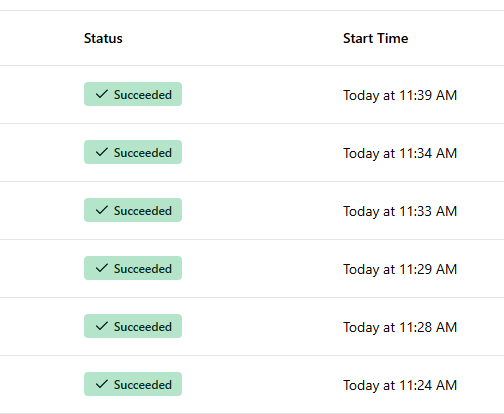Select the Succeeded badge for the 11:34 AM run
The height and width of the screenshot is (414, 504).
point(133,152)
